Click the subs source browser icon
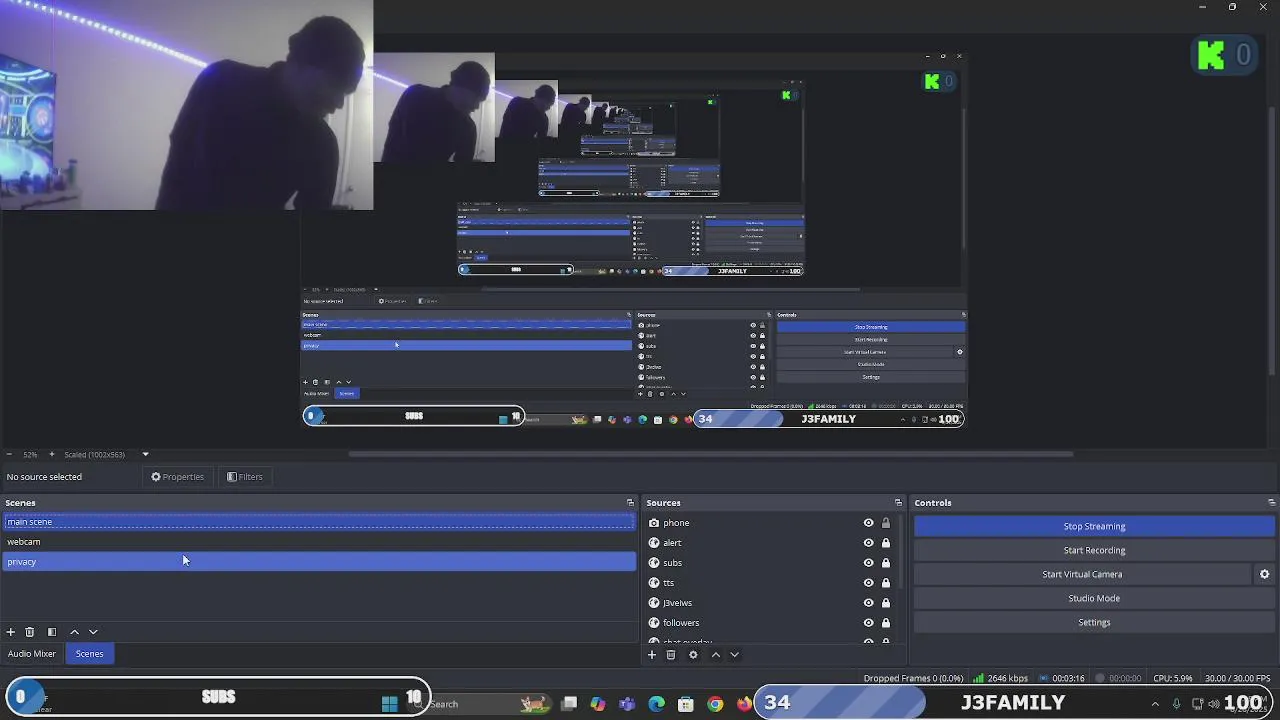 click(654, 563)
